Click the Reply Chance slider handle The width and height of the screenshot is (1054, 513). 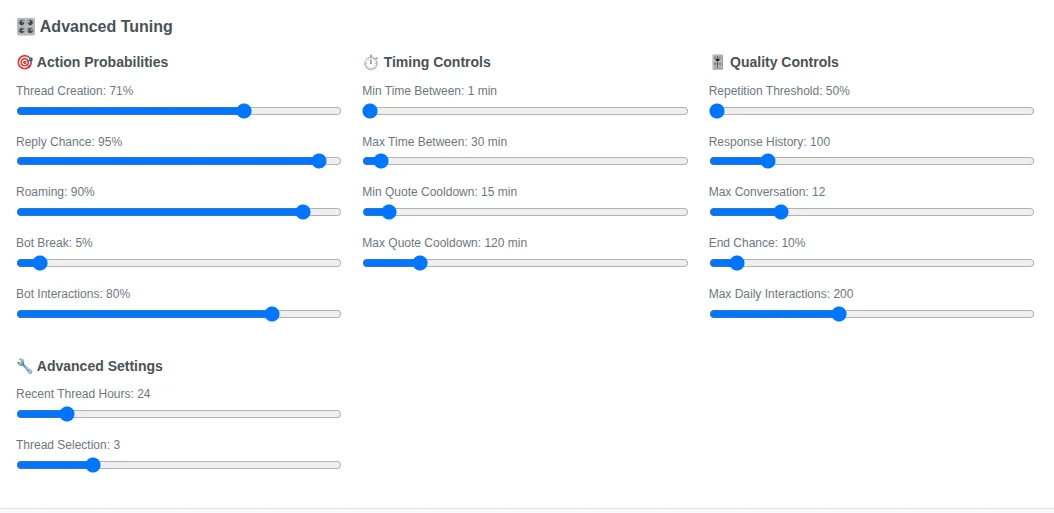point(319,161)
